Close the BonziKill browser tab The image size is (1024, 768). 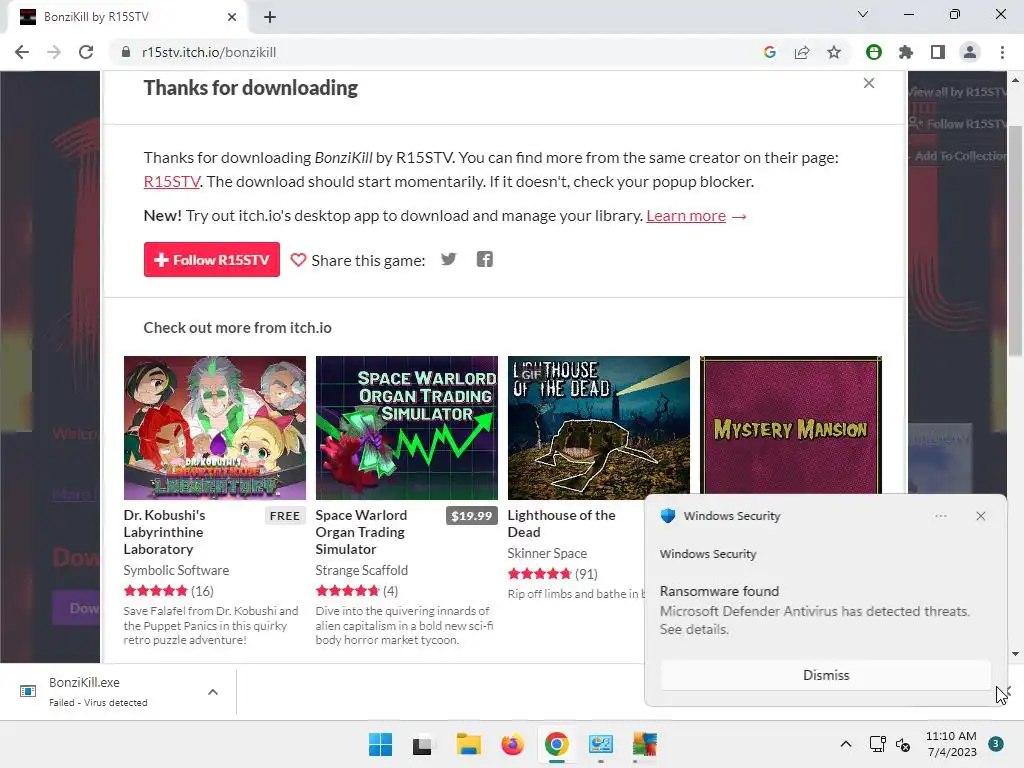coord(232,17)
